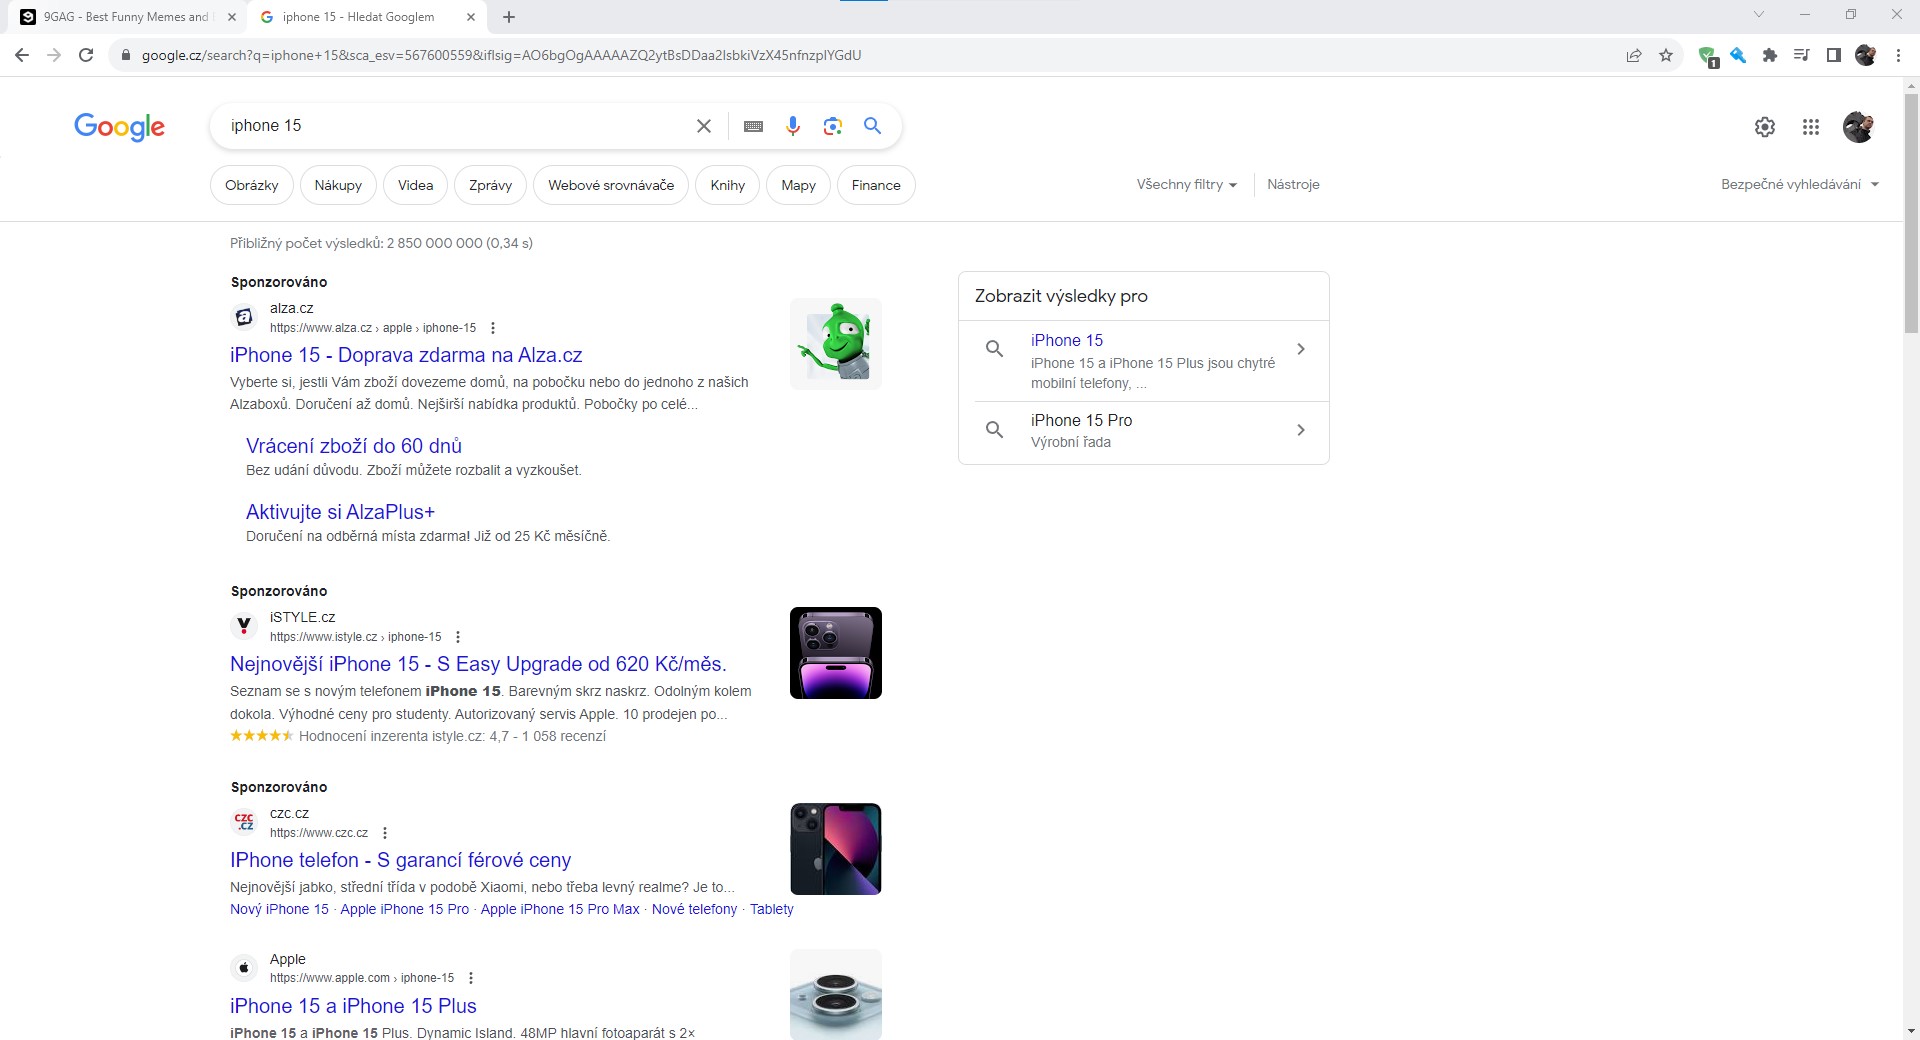Click the blue extension icon in toolbar
This screenshot has width=1920, height=1040.
pyautogui.click(x=1738, y=55)
